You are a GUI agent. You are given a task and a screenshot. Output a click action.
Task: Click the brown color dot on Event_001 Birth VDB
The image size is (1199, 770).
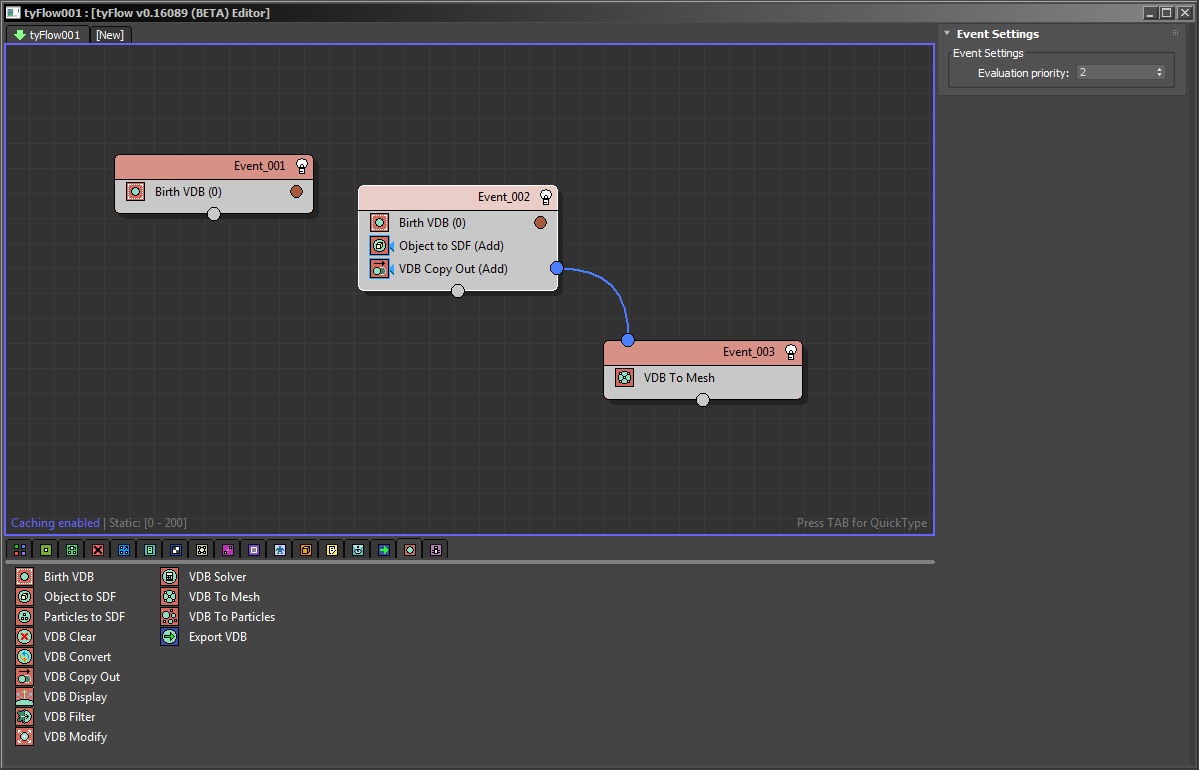click(296, 192)
